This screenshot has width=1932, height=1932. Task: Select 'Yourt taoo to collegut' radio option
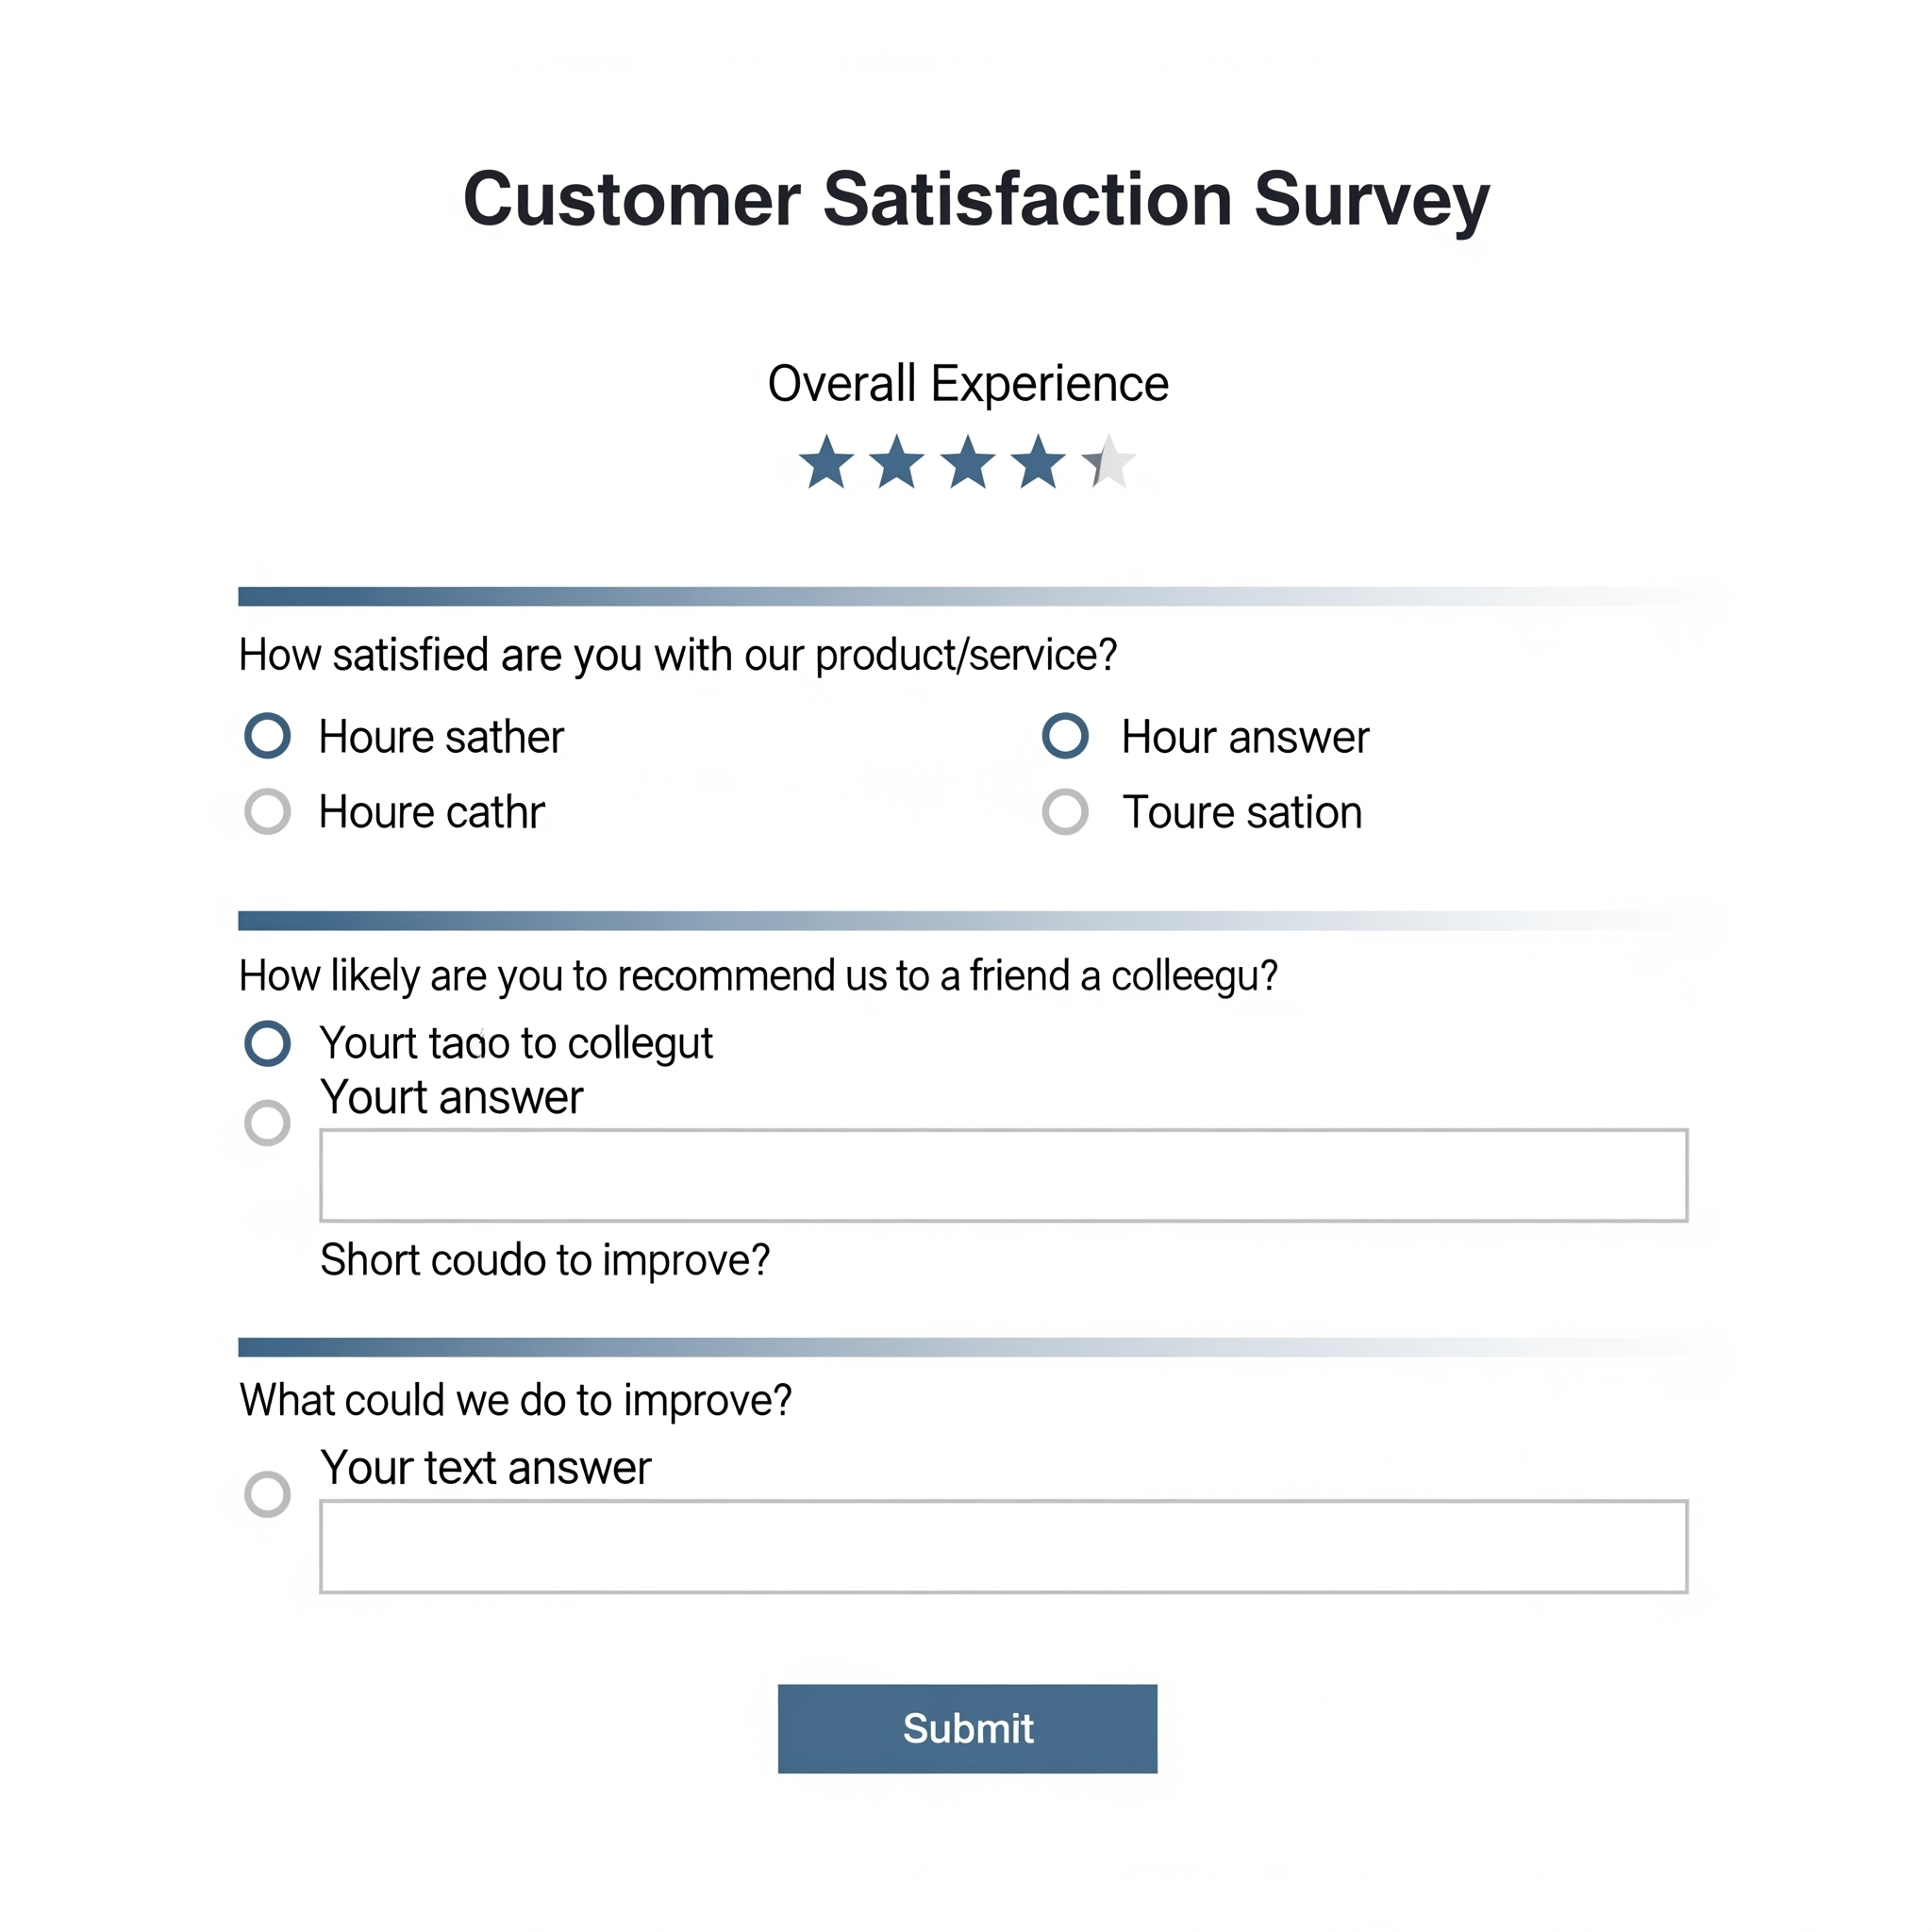267,1043
